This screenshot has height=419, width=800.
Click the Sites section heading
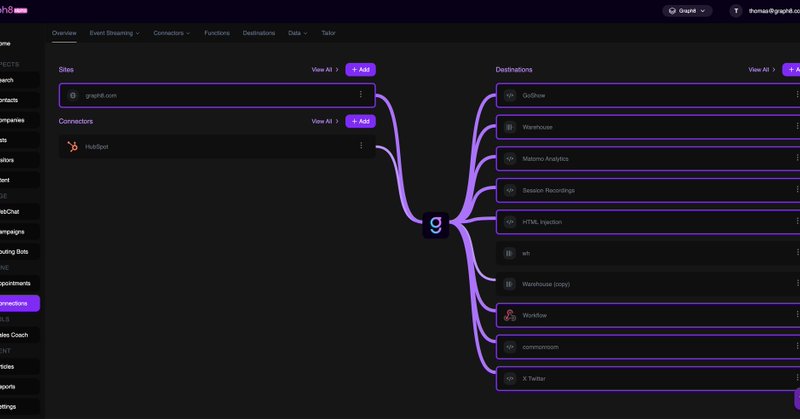coord(66,69)
